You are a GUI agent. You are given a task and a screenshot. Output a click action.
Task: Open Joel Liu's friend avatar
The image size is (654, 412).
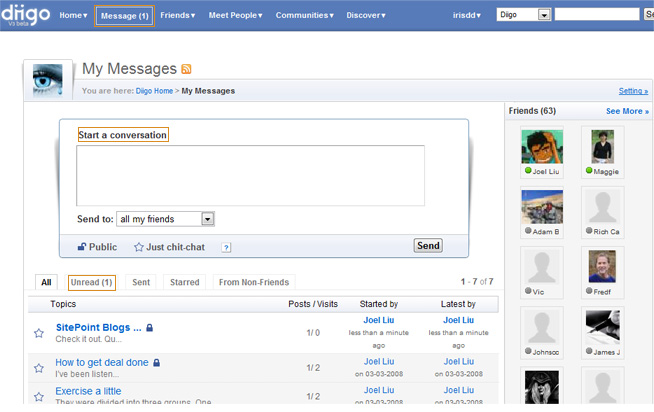[x=542, y=146]
